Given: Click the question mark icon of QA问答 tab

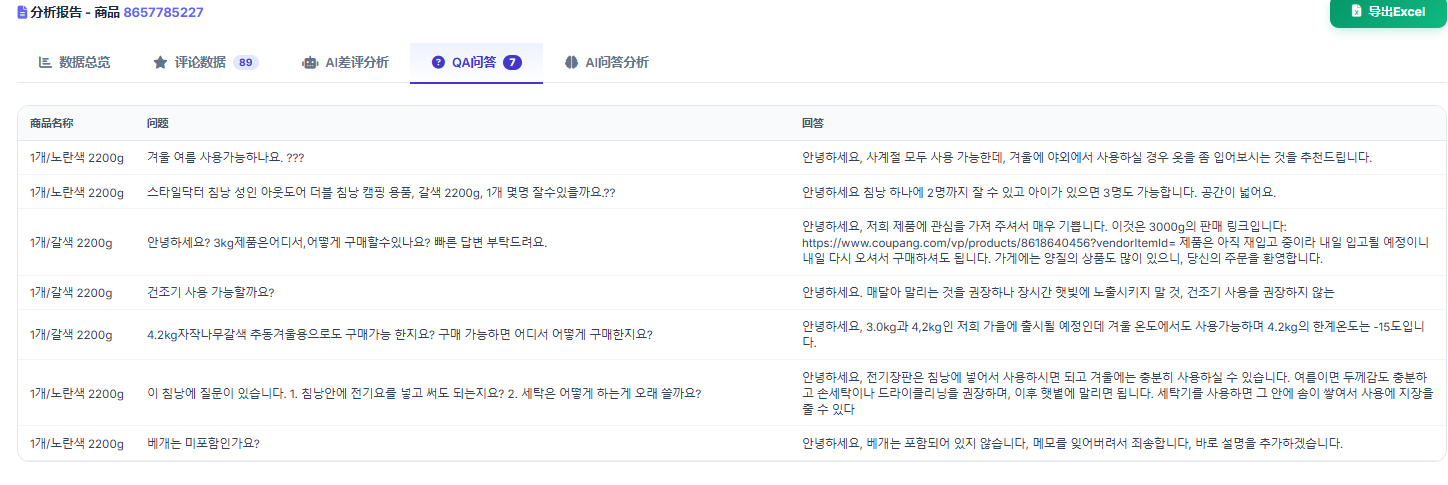Looking at the screenshot, I should point(438,62).
